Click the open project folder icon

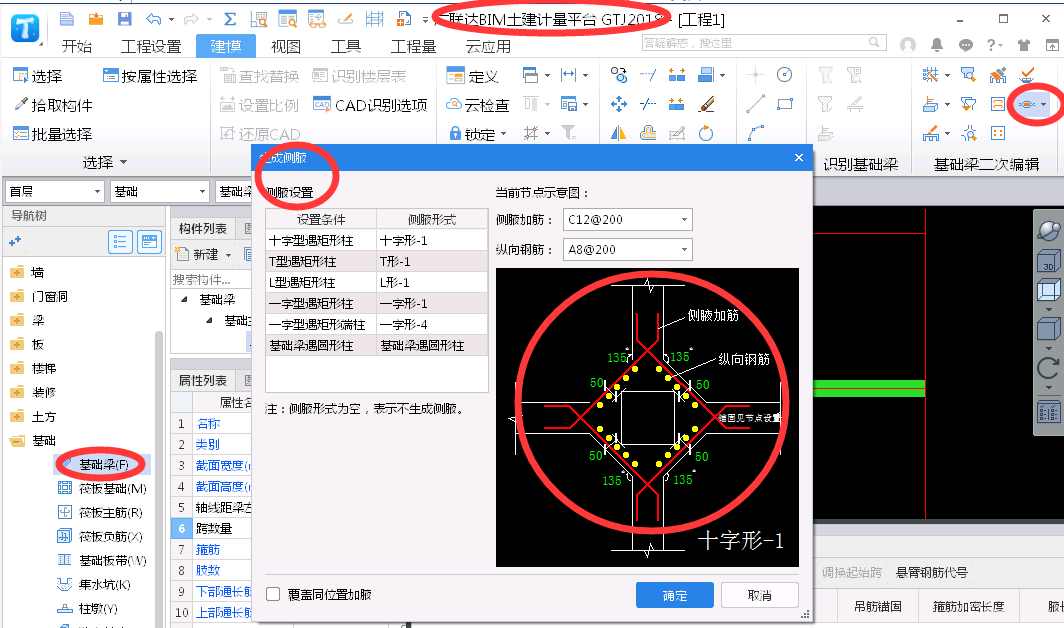point(96,18)
